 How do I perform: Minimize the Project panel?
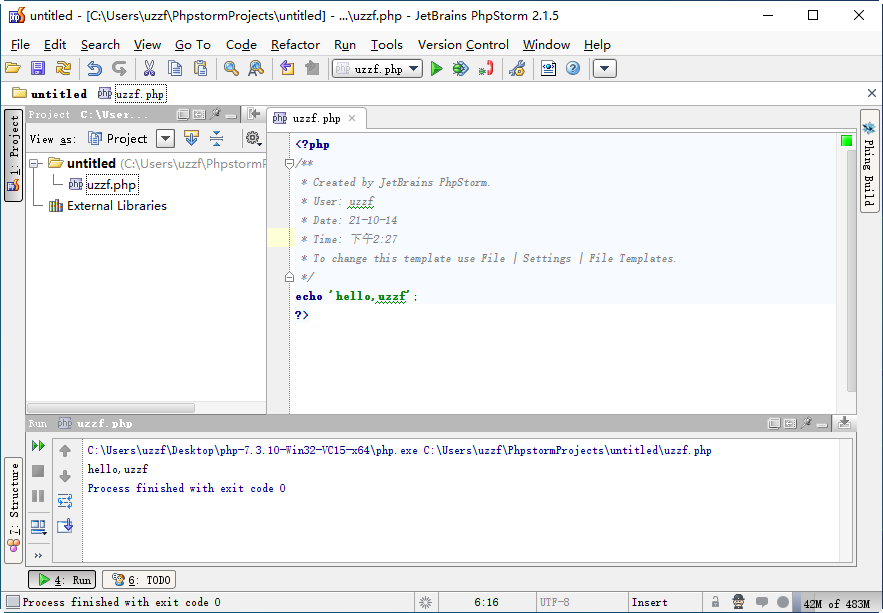231,115
